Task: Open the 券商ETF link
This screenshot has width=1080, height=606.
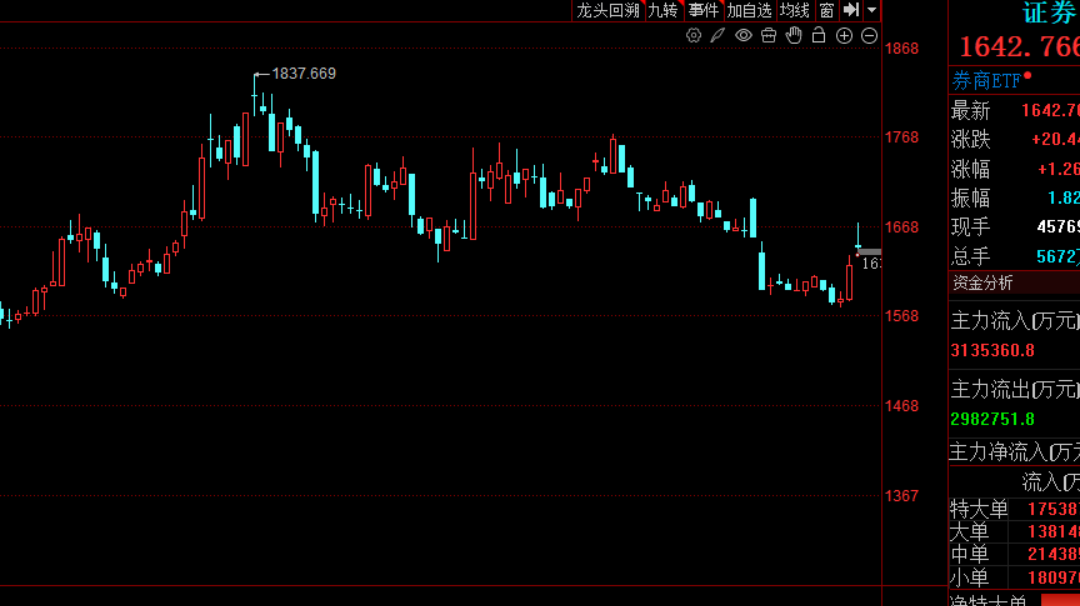Action: 986,81
